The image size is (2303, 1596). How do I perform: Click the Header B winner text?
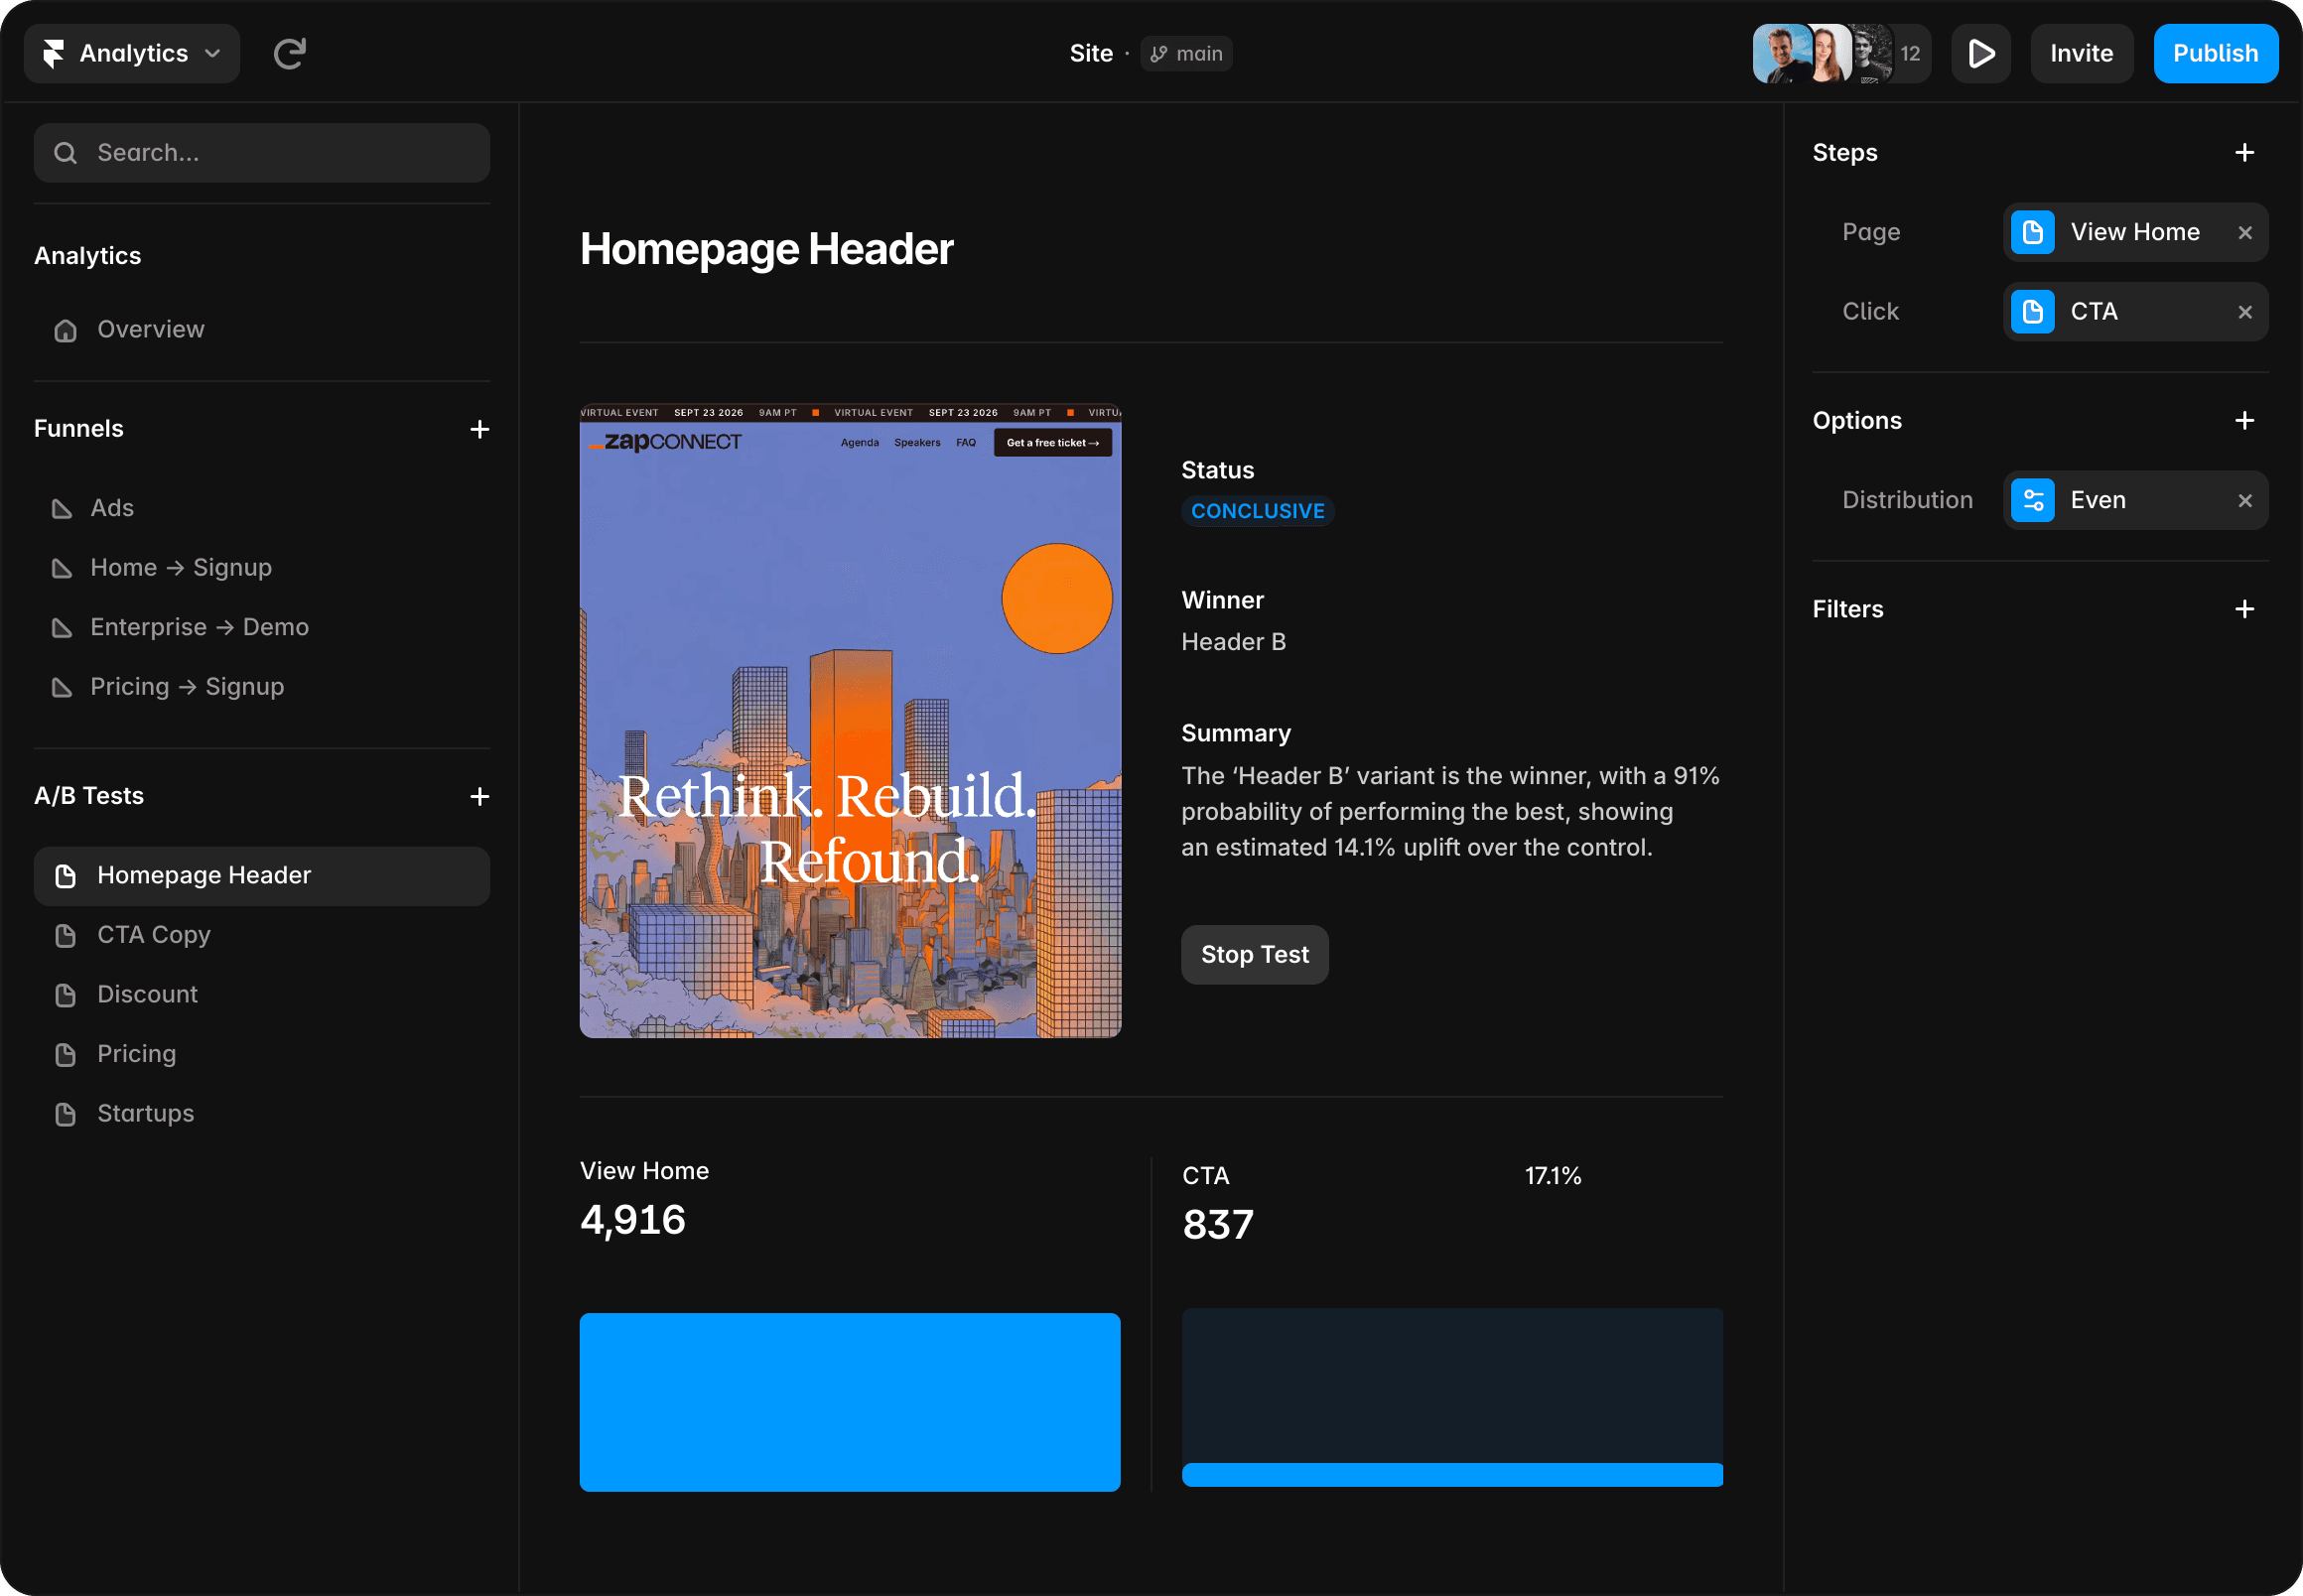[x=1233, y=642]
